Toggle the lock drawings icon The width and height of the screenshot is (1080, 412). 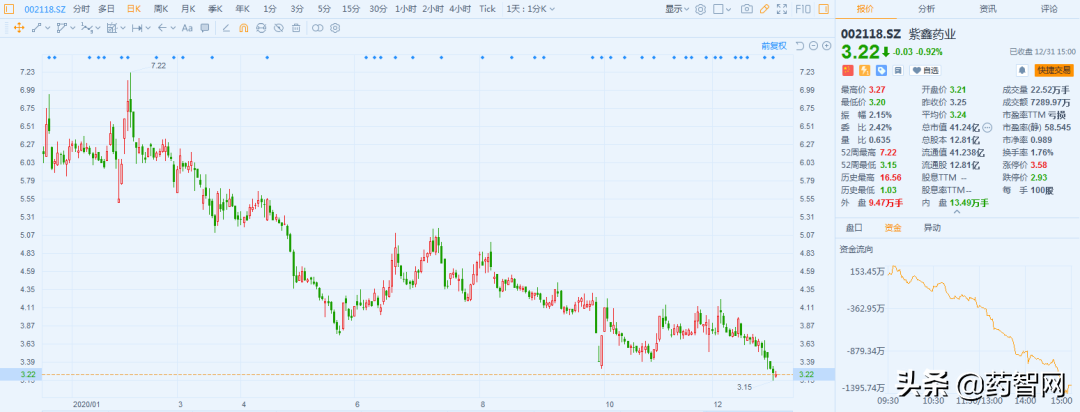point(261,28)
